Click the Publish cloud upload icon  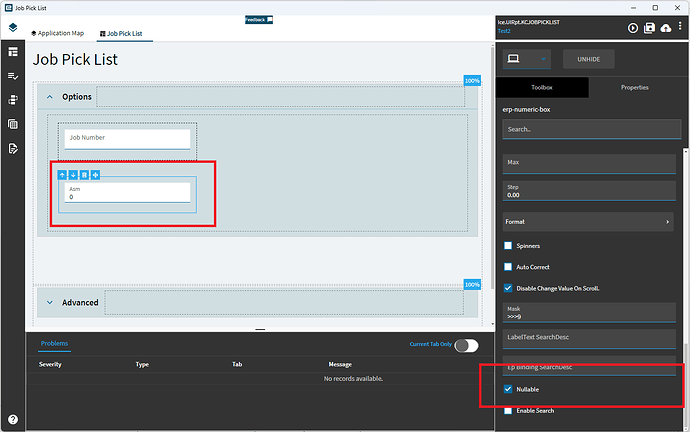[666, 28]
